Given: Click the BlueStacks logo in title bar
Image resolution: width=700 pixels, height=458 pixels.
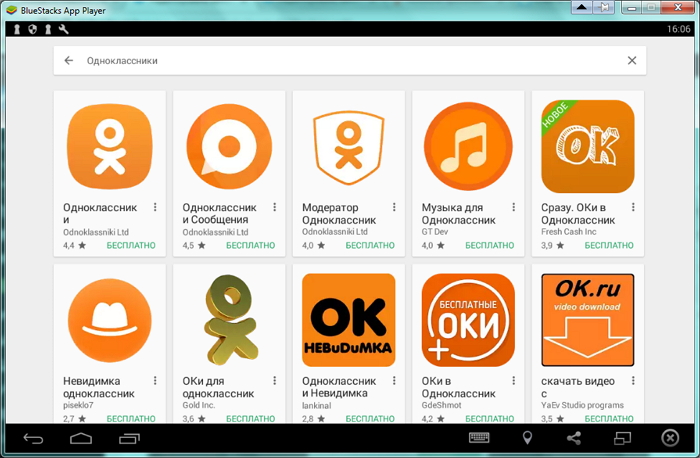Looking at the screenshot, I should click(12, 10).
